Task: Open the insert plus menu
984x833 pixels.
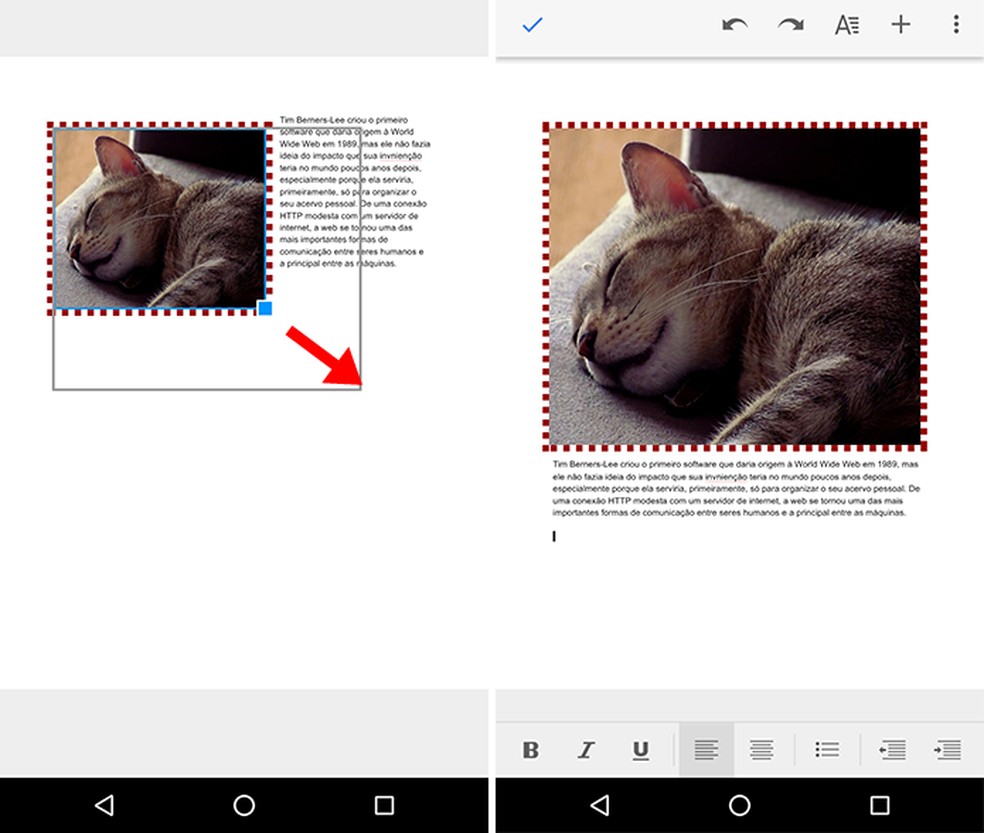Action: 901,25
